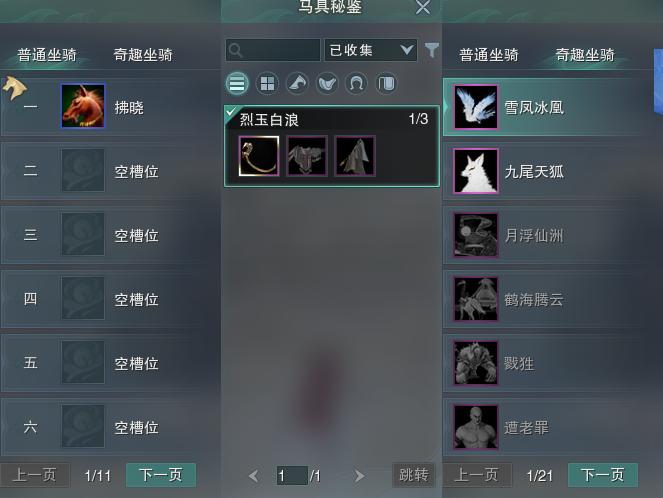Open the 已收集 dropdown

coord(371,50)
